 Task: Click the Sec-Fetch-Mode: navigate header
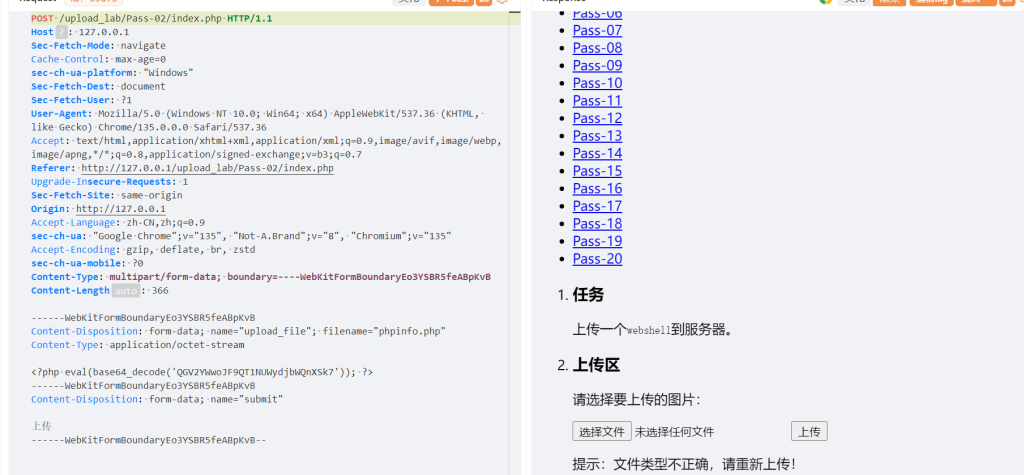click(98, 46)
